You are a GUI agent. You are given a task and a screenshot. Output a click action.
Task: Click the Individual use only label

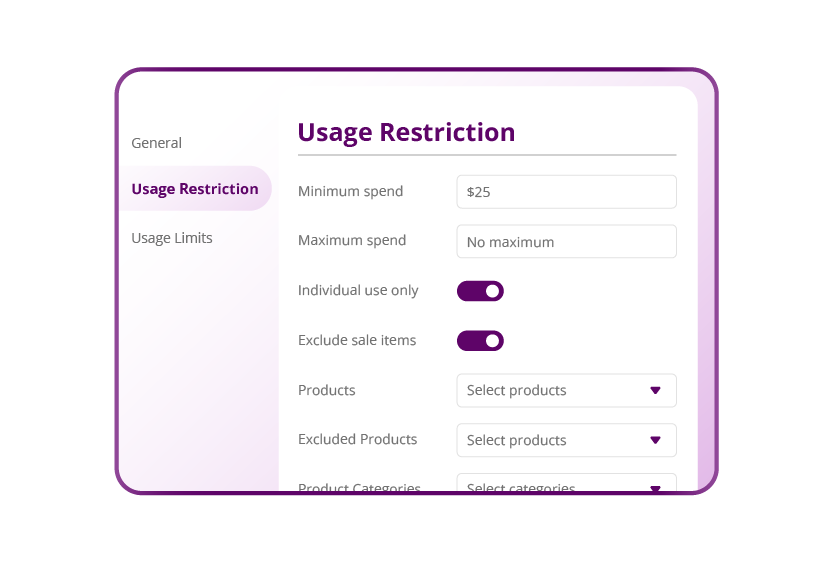click(358, 290)
